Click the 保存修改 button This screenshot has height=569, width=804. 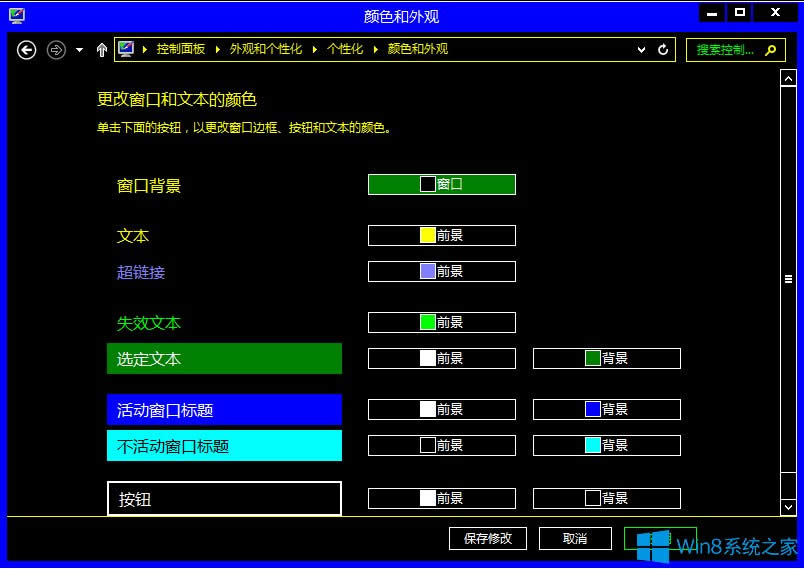(488, 538)
